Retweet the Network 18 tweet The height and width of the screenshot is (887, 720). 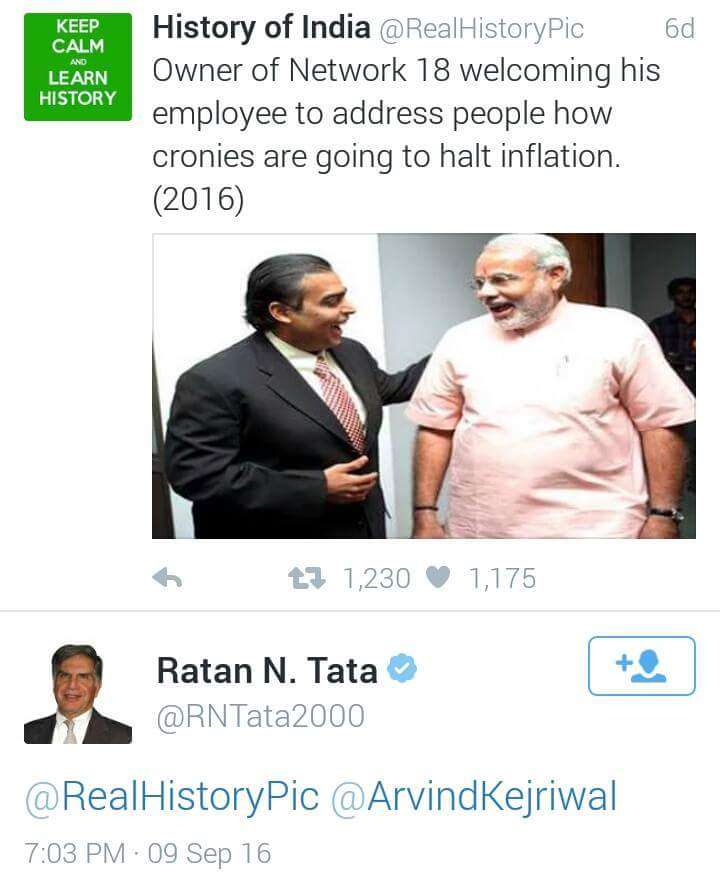click(307, 579)
